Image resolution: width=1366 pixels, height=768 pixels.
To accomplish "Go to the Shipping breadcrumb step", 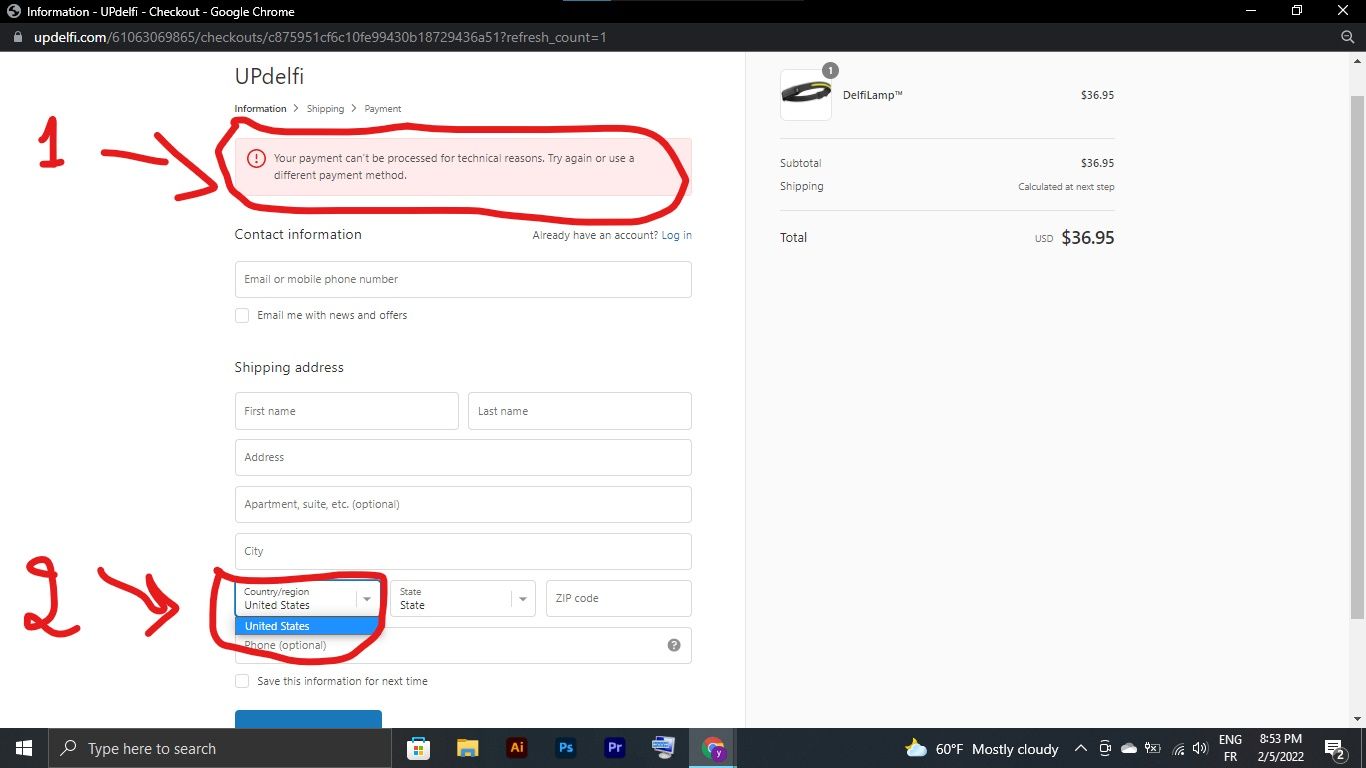I will coord(325,108).
